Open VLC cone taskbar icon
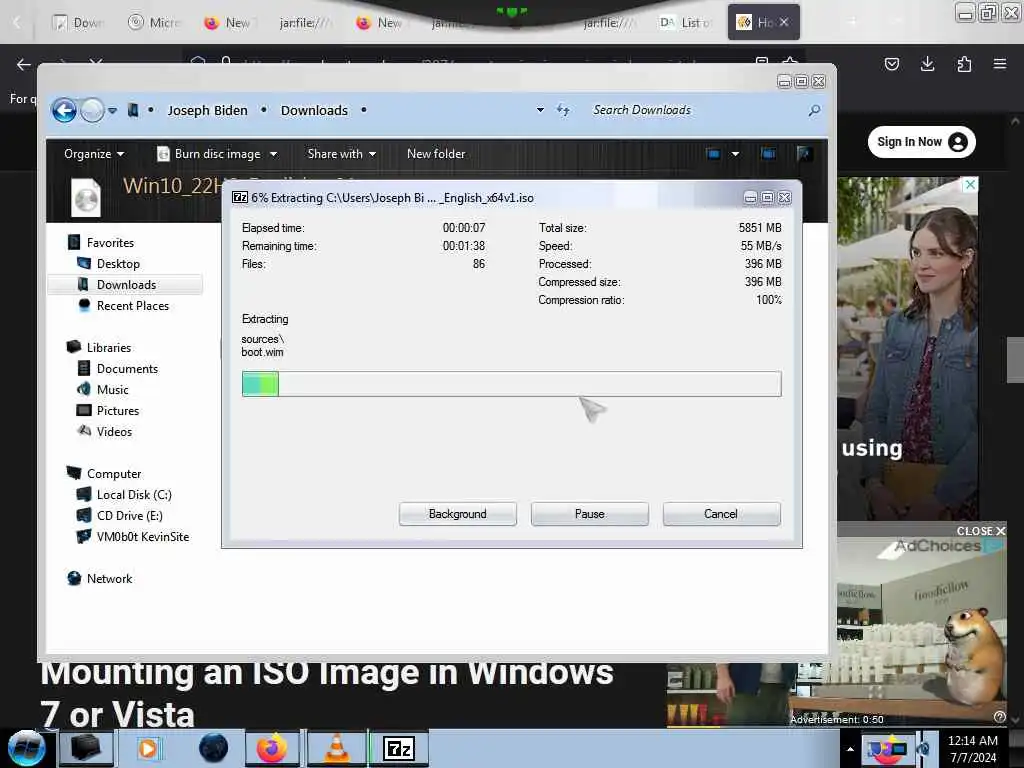Screen dimensions: 1024x768 336,748
